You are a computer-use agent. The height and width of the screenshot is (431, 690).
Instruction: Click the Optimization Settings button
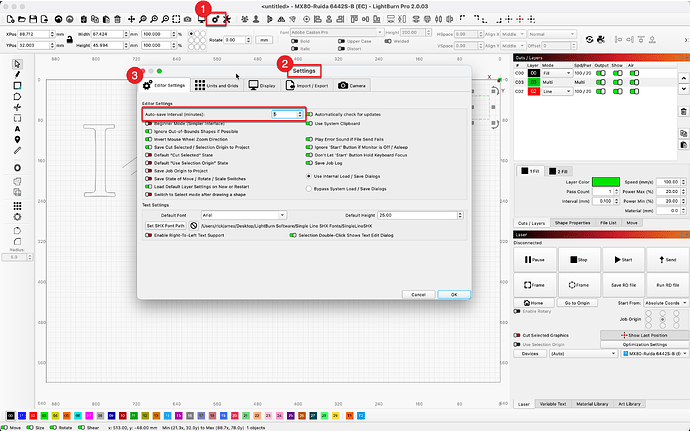pyautogui.click(x=645, y=345)
